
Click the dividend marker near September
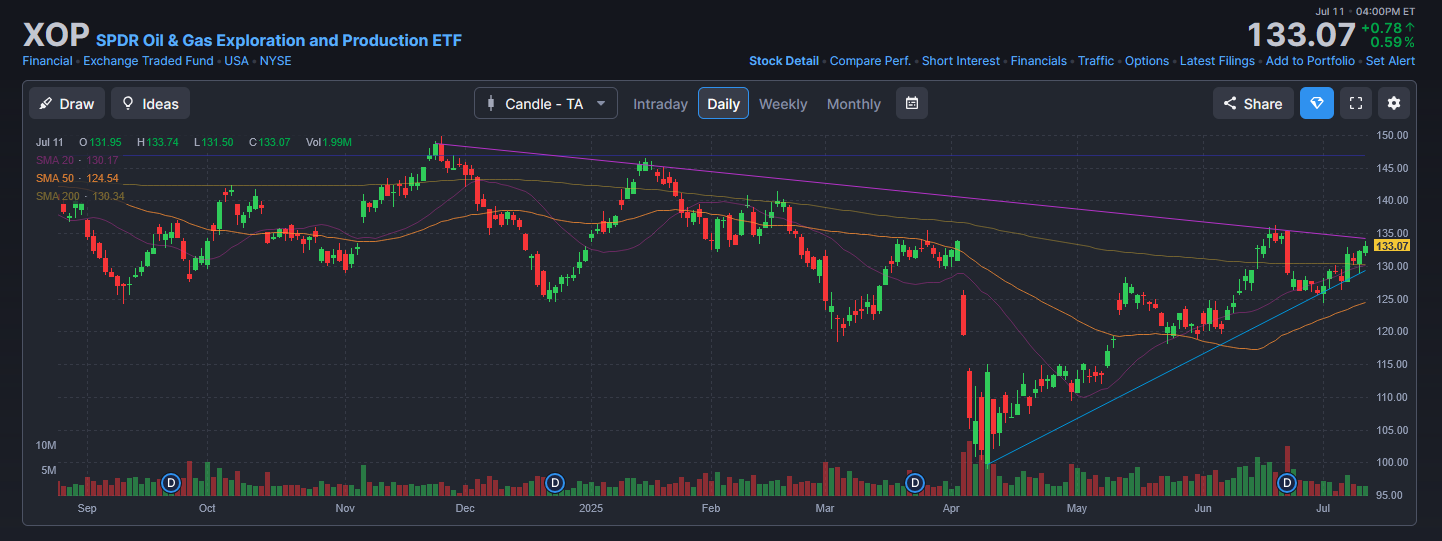point(170,483)
